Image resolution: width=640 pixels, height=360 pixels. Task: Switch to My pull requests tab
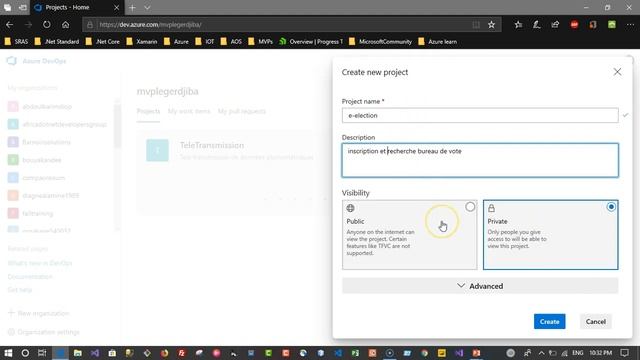pos(242,111)
